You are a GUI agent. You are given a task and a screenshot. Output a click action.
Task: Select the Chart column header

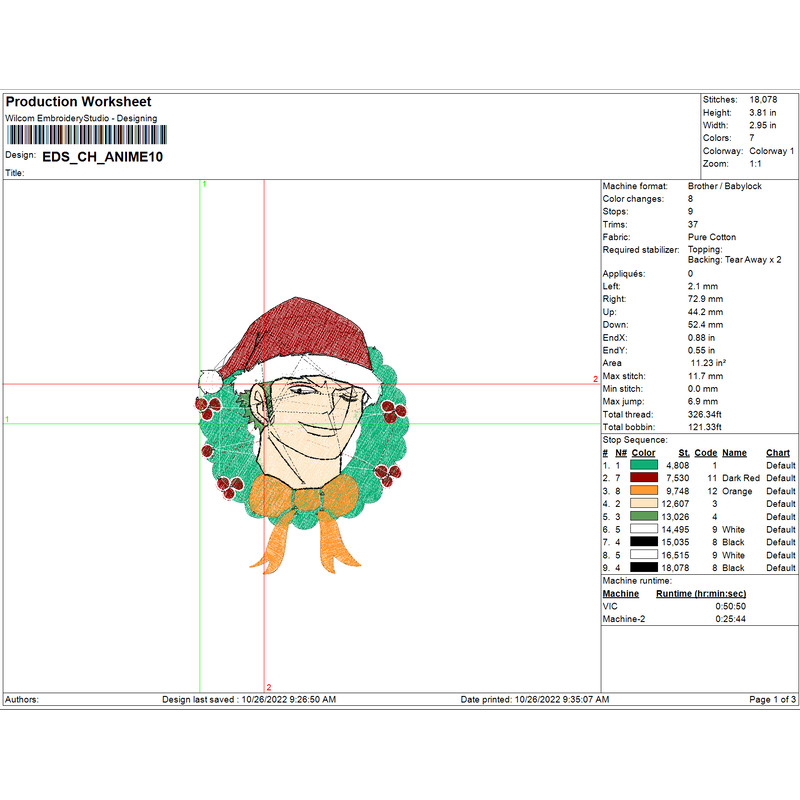pos(778,453)
